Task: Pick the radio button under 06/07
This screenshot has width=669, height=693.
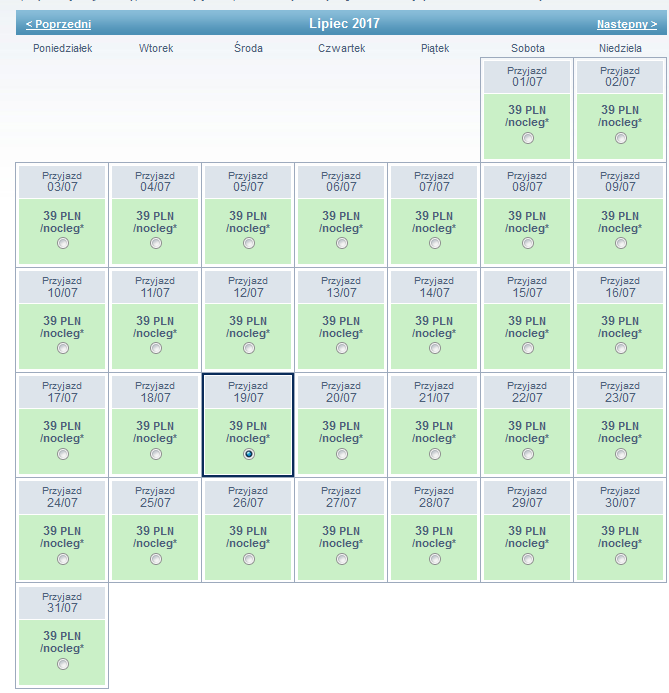Action: tap(342, 243)
